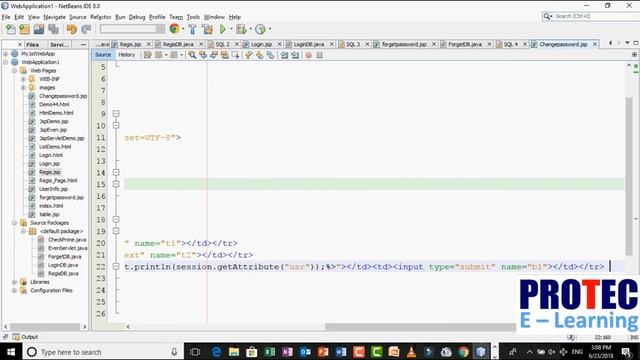This screenshot has height=360, width=640.
Task: Click the Stop Macro Recording icon
Action: click(x=320, y=55)
